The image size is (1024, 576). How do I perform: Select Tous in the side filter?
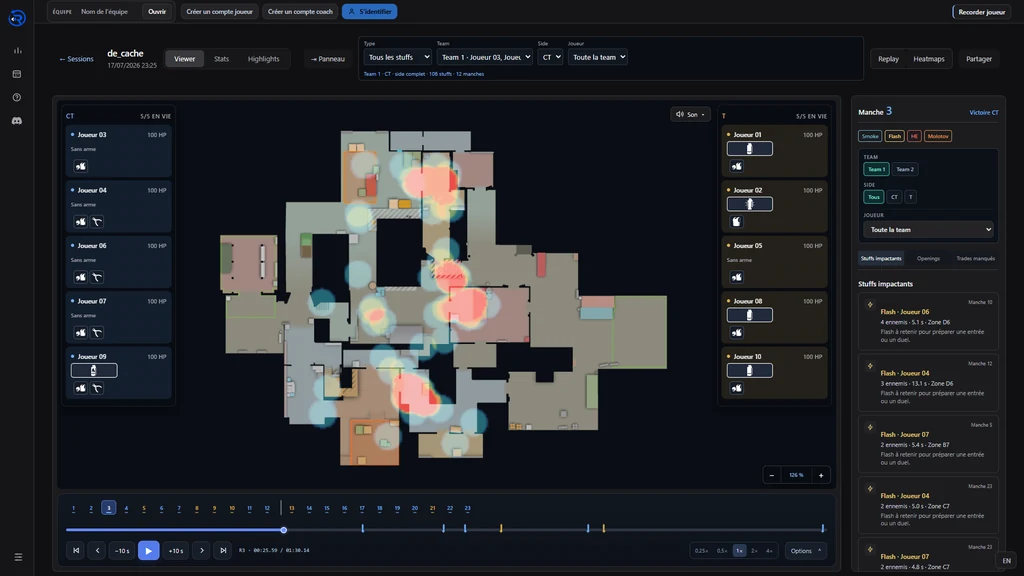pos(873,197)
